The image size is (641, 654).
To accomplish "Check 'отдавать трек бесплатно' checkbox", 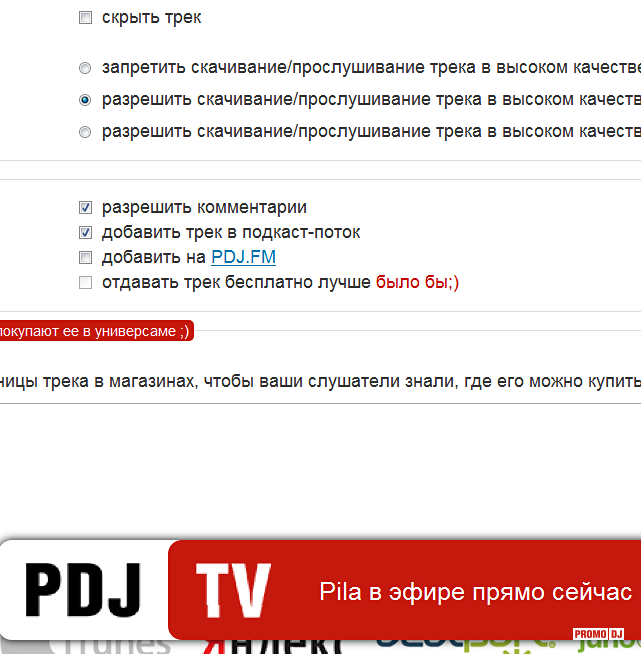I will 85,283.
